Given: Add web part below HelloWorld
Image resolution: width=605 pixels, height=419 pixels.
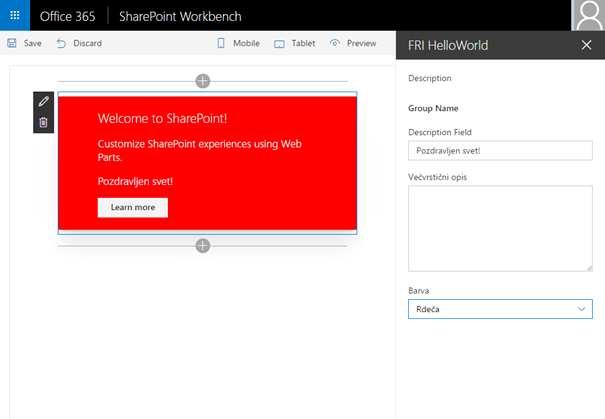Looking at the screenshot, I should 203,245.
